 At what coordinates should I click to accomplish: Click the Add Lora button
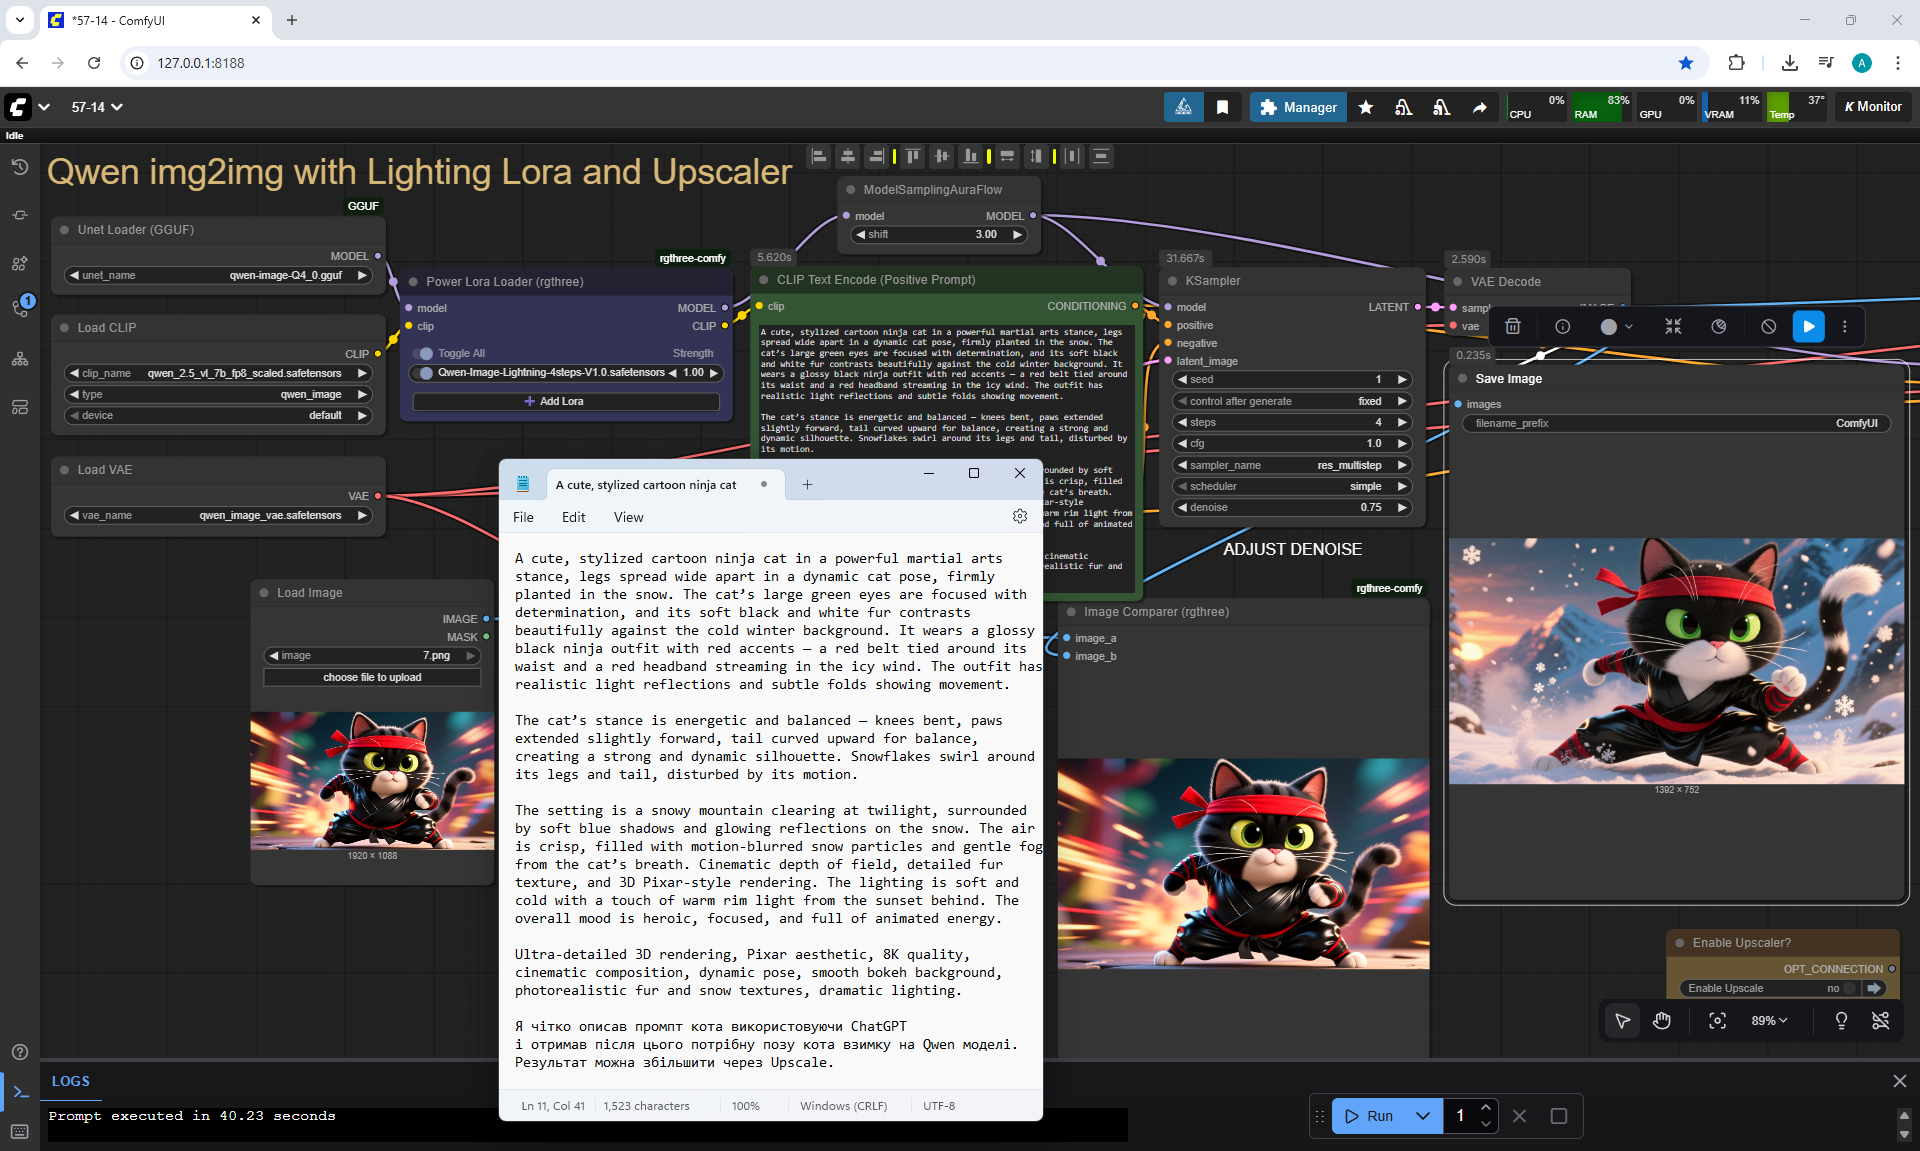point(566,401)
